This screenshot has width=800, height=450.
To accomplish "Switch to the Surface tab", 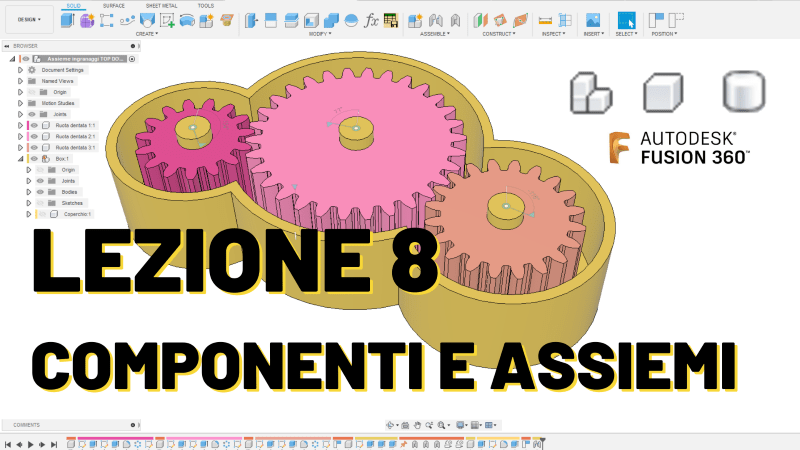I will [x=114, y=5].
